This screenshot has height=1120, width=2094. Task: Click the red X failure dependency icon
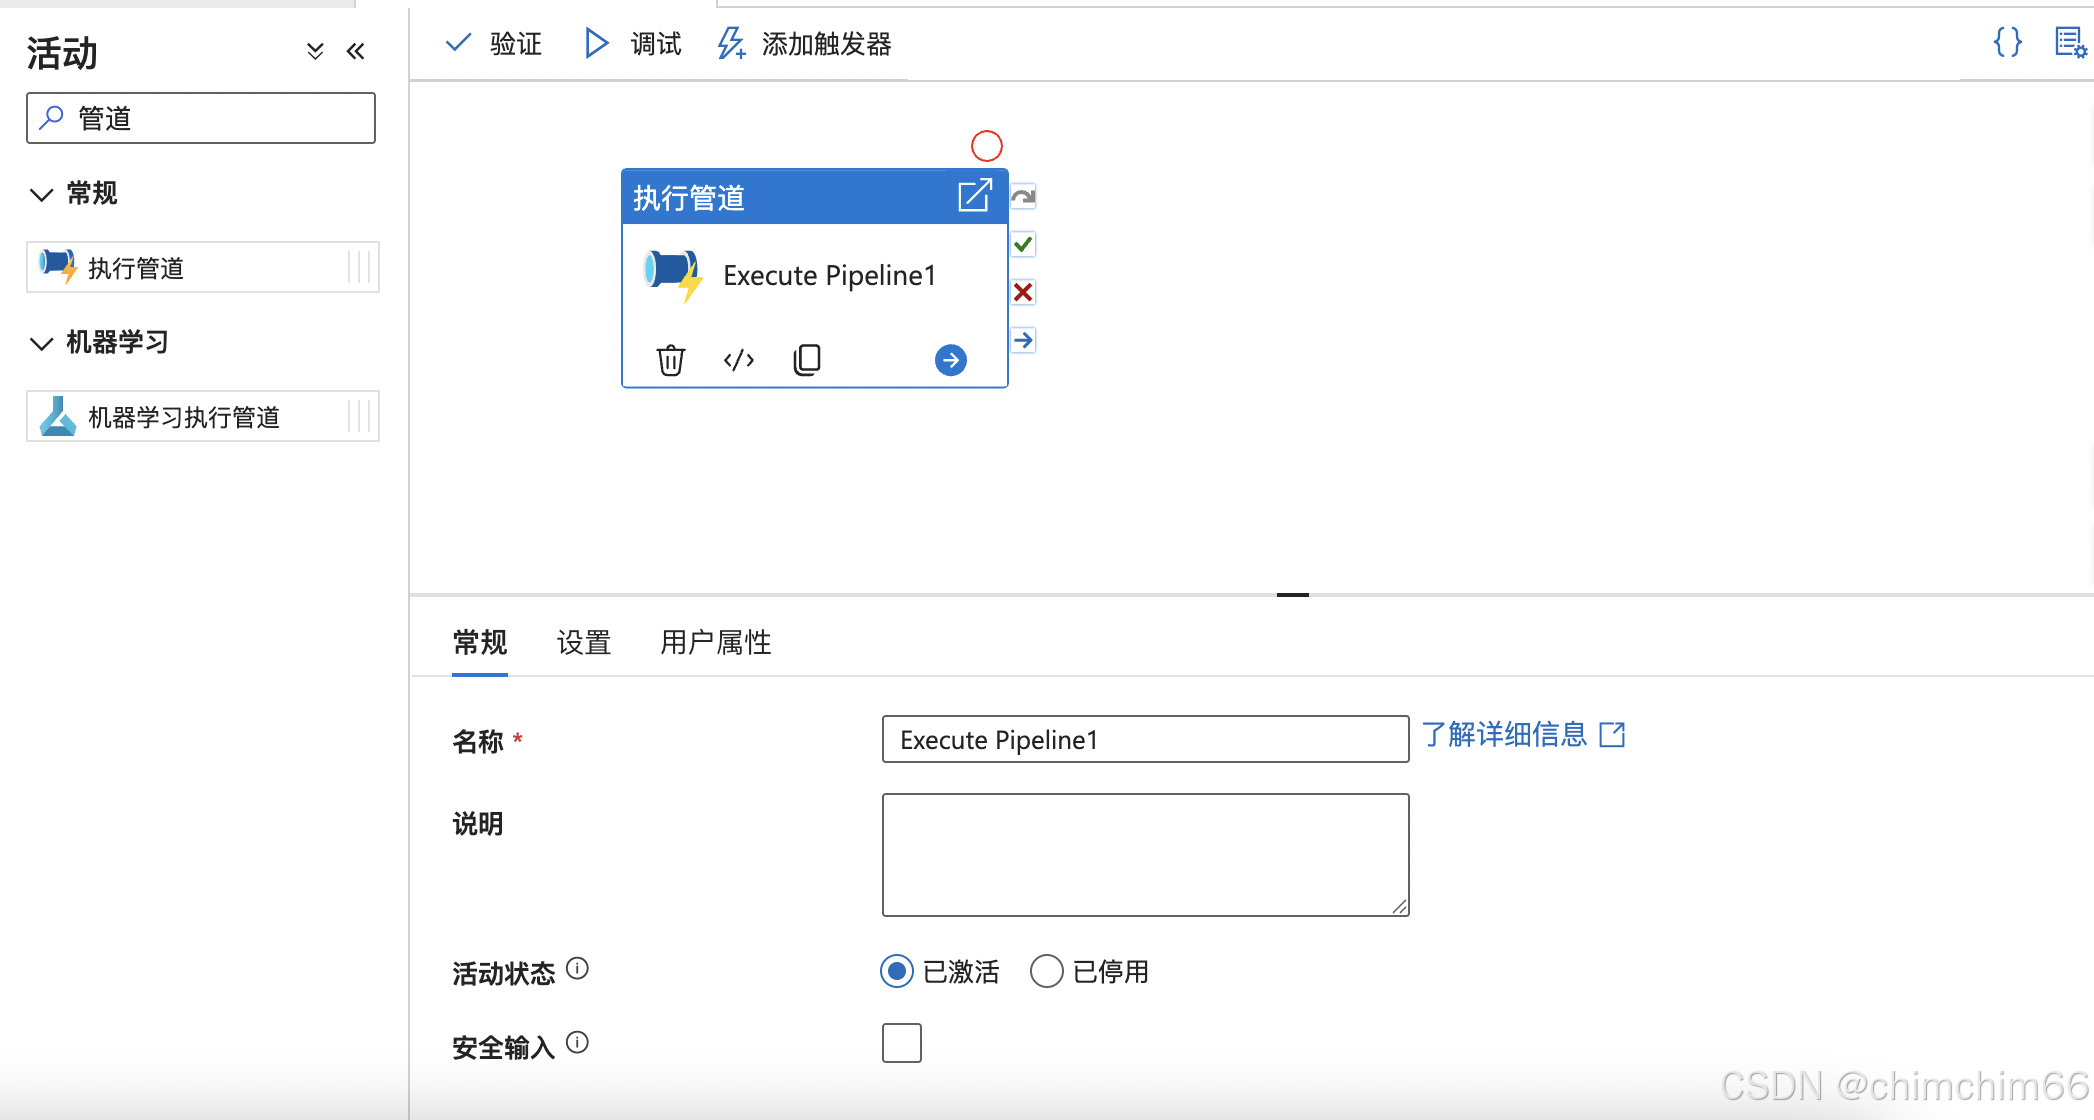point(1023,292)
